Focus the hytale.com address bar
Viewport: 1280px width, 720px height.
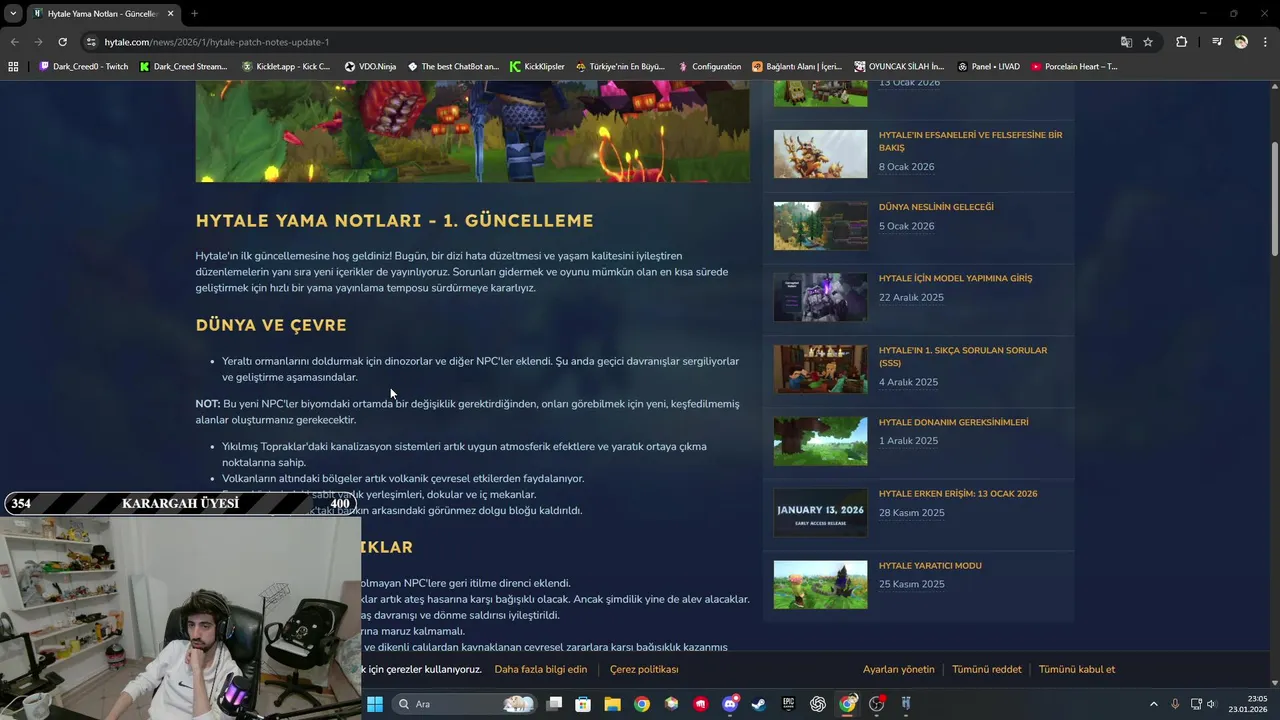tap(600, 42)
